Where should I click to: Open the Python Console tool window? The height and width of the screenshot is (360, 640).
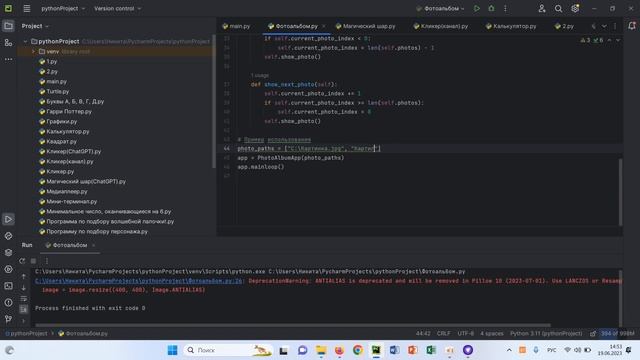8,236
